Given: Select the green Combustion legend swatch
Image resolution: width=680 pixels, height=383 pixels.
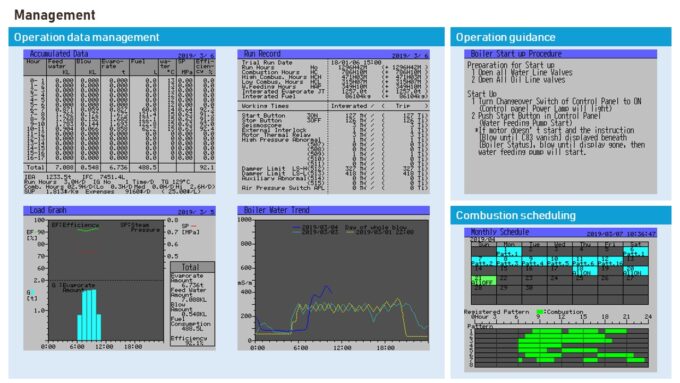Looking at the screenshot, I should [x=540, y=311].
